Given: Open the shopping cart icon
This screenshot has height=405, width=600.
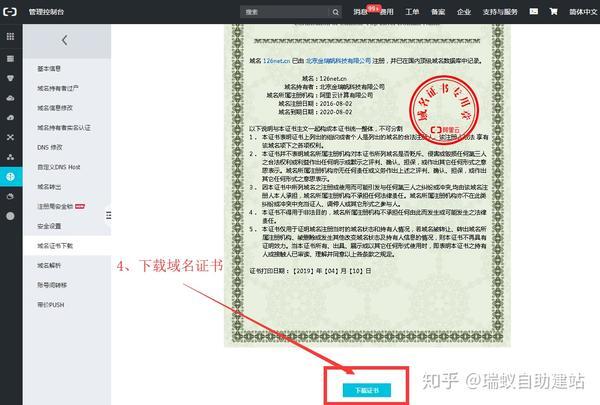Looking at the screenshot, I should (553, 12).
